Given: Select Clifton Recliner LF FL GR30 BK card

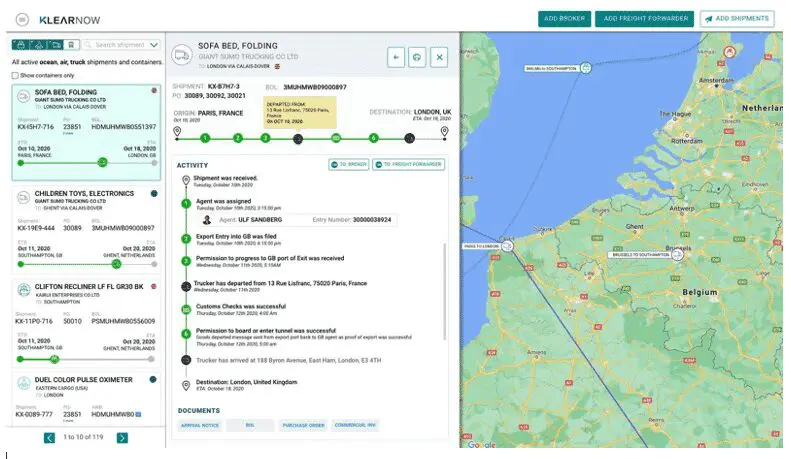Looking at the screenshot, I should pyautogui.click(x=86, y=323).
